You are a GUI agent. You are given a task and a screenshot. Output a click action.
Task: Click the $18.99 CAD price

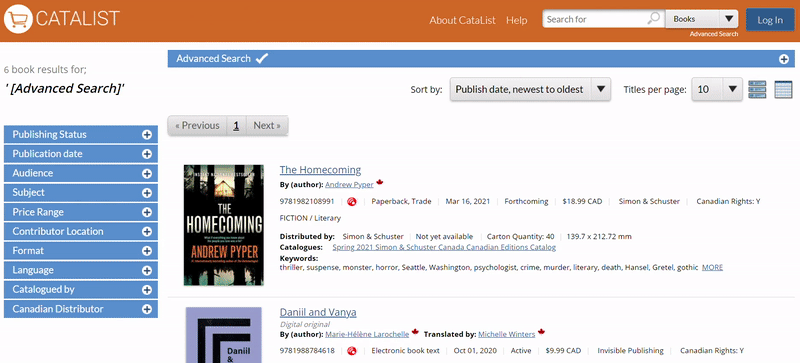pos(582,202)
